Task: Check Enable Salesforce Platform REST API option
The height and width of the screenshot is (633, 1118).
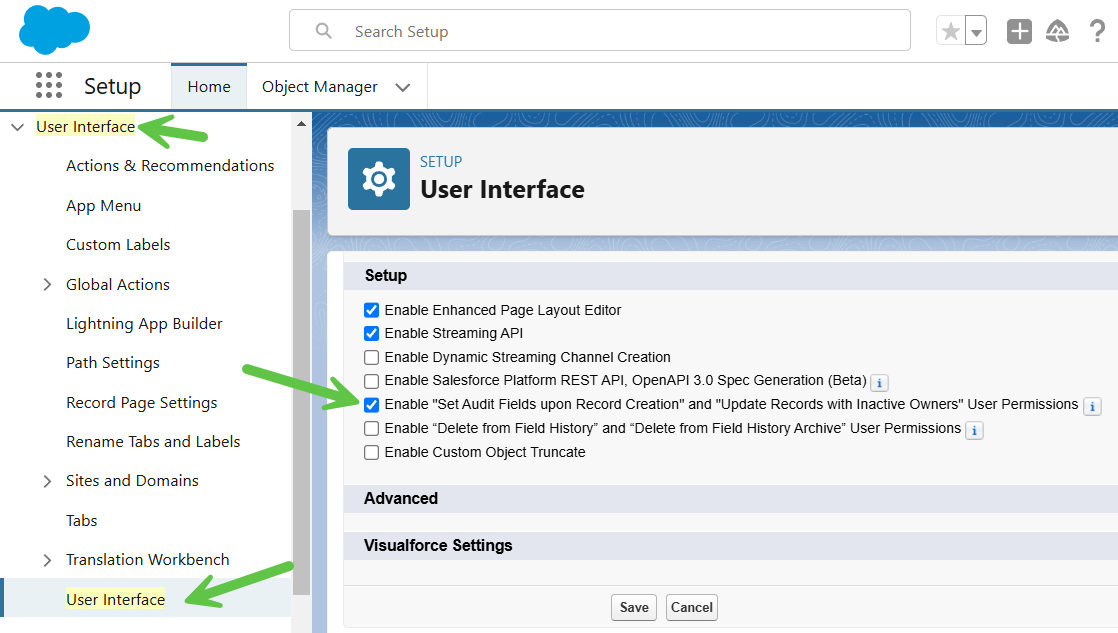Action: pos(371,381)
